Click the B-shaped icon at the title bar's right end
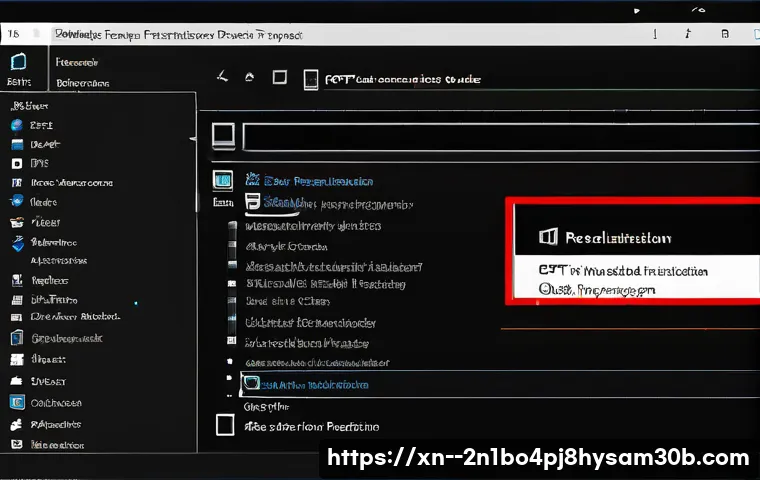760x480 pixels. pos(725,34)
